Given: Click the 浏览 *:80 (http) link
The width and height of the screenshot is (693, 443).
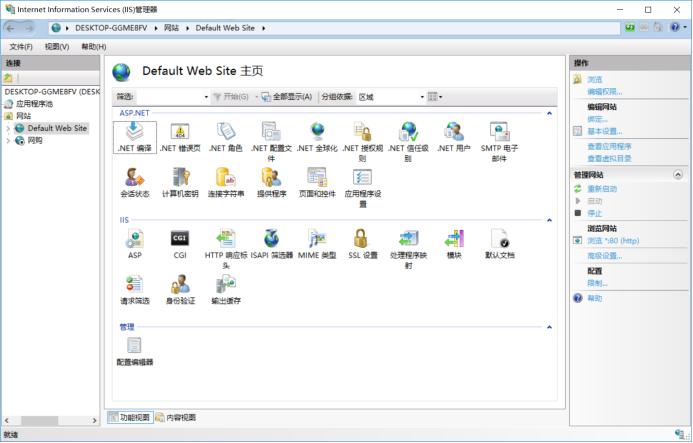Looking at the screenshot, I should tap(613, 241).
